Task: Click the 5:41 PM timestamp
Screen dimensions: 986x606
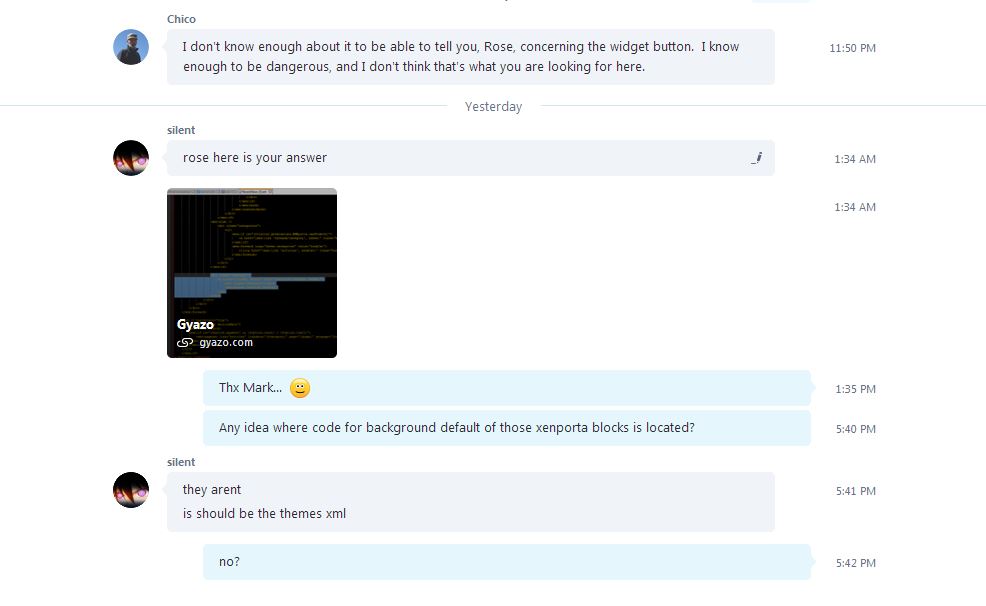Action: click(855, 491)
